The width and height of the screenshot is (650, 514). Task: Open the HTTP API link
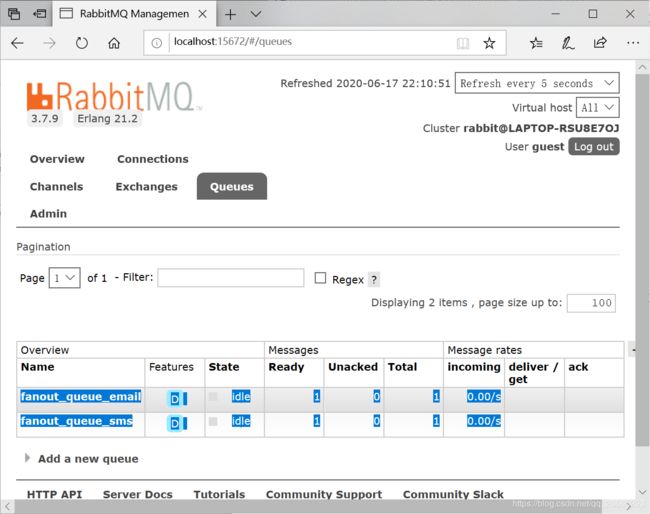54,495
